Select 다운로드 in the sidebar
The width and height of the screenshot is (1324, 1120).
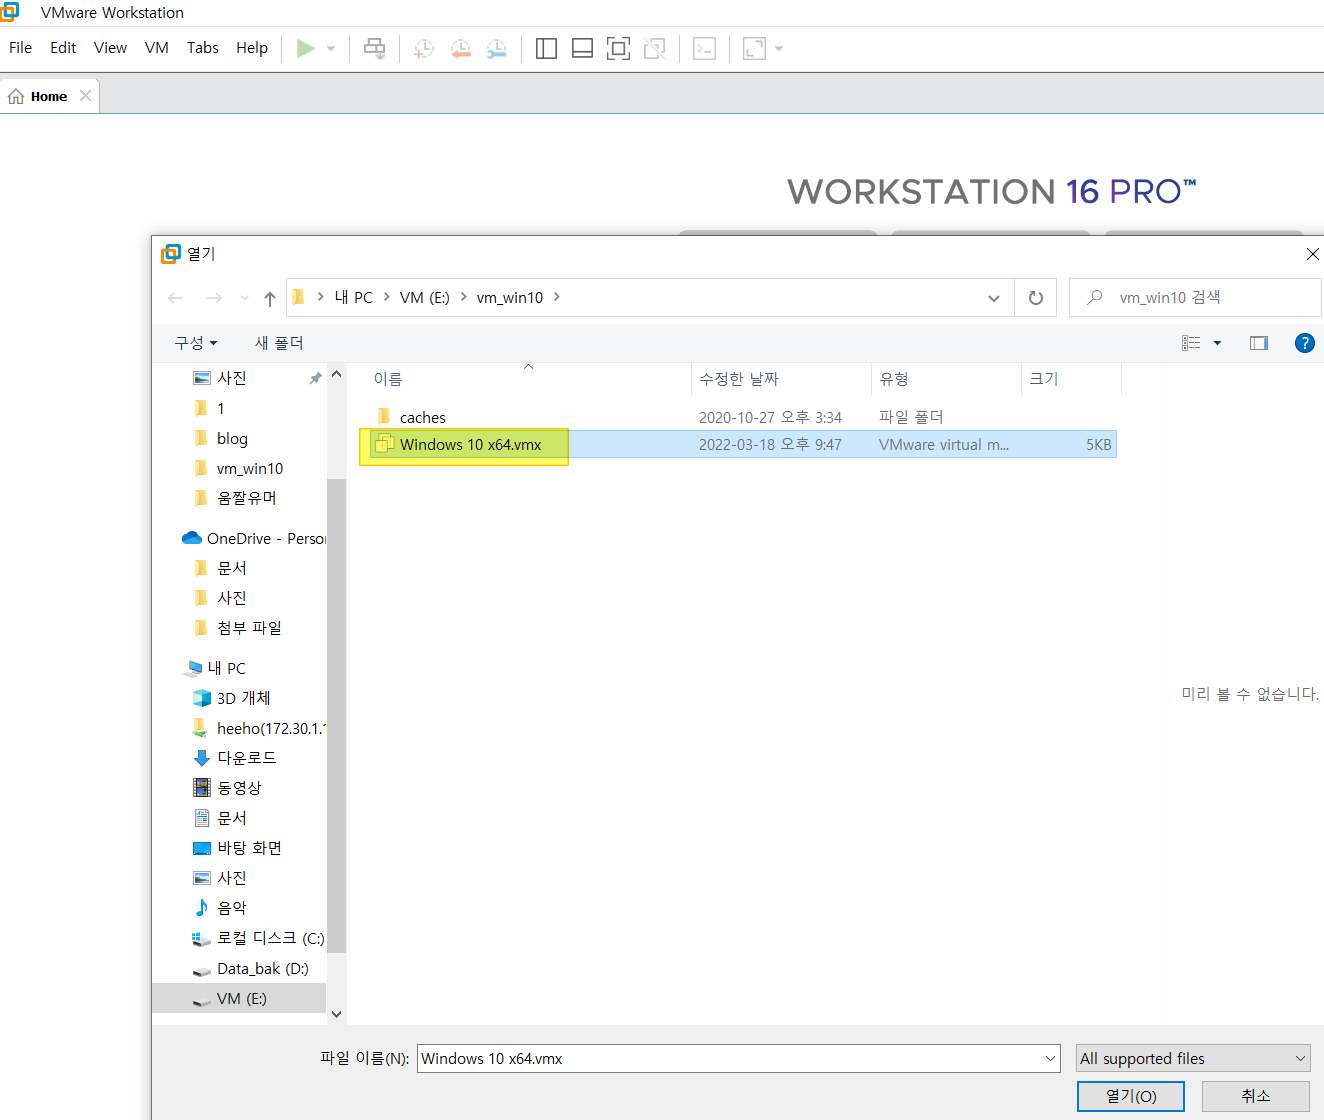pyautogui.click(x=246, y=758)
